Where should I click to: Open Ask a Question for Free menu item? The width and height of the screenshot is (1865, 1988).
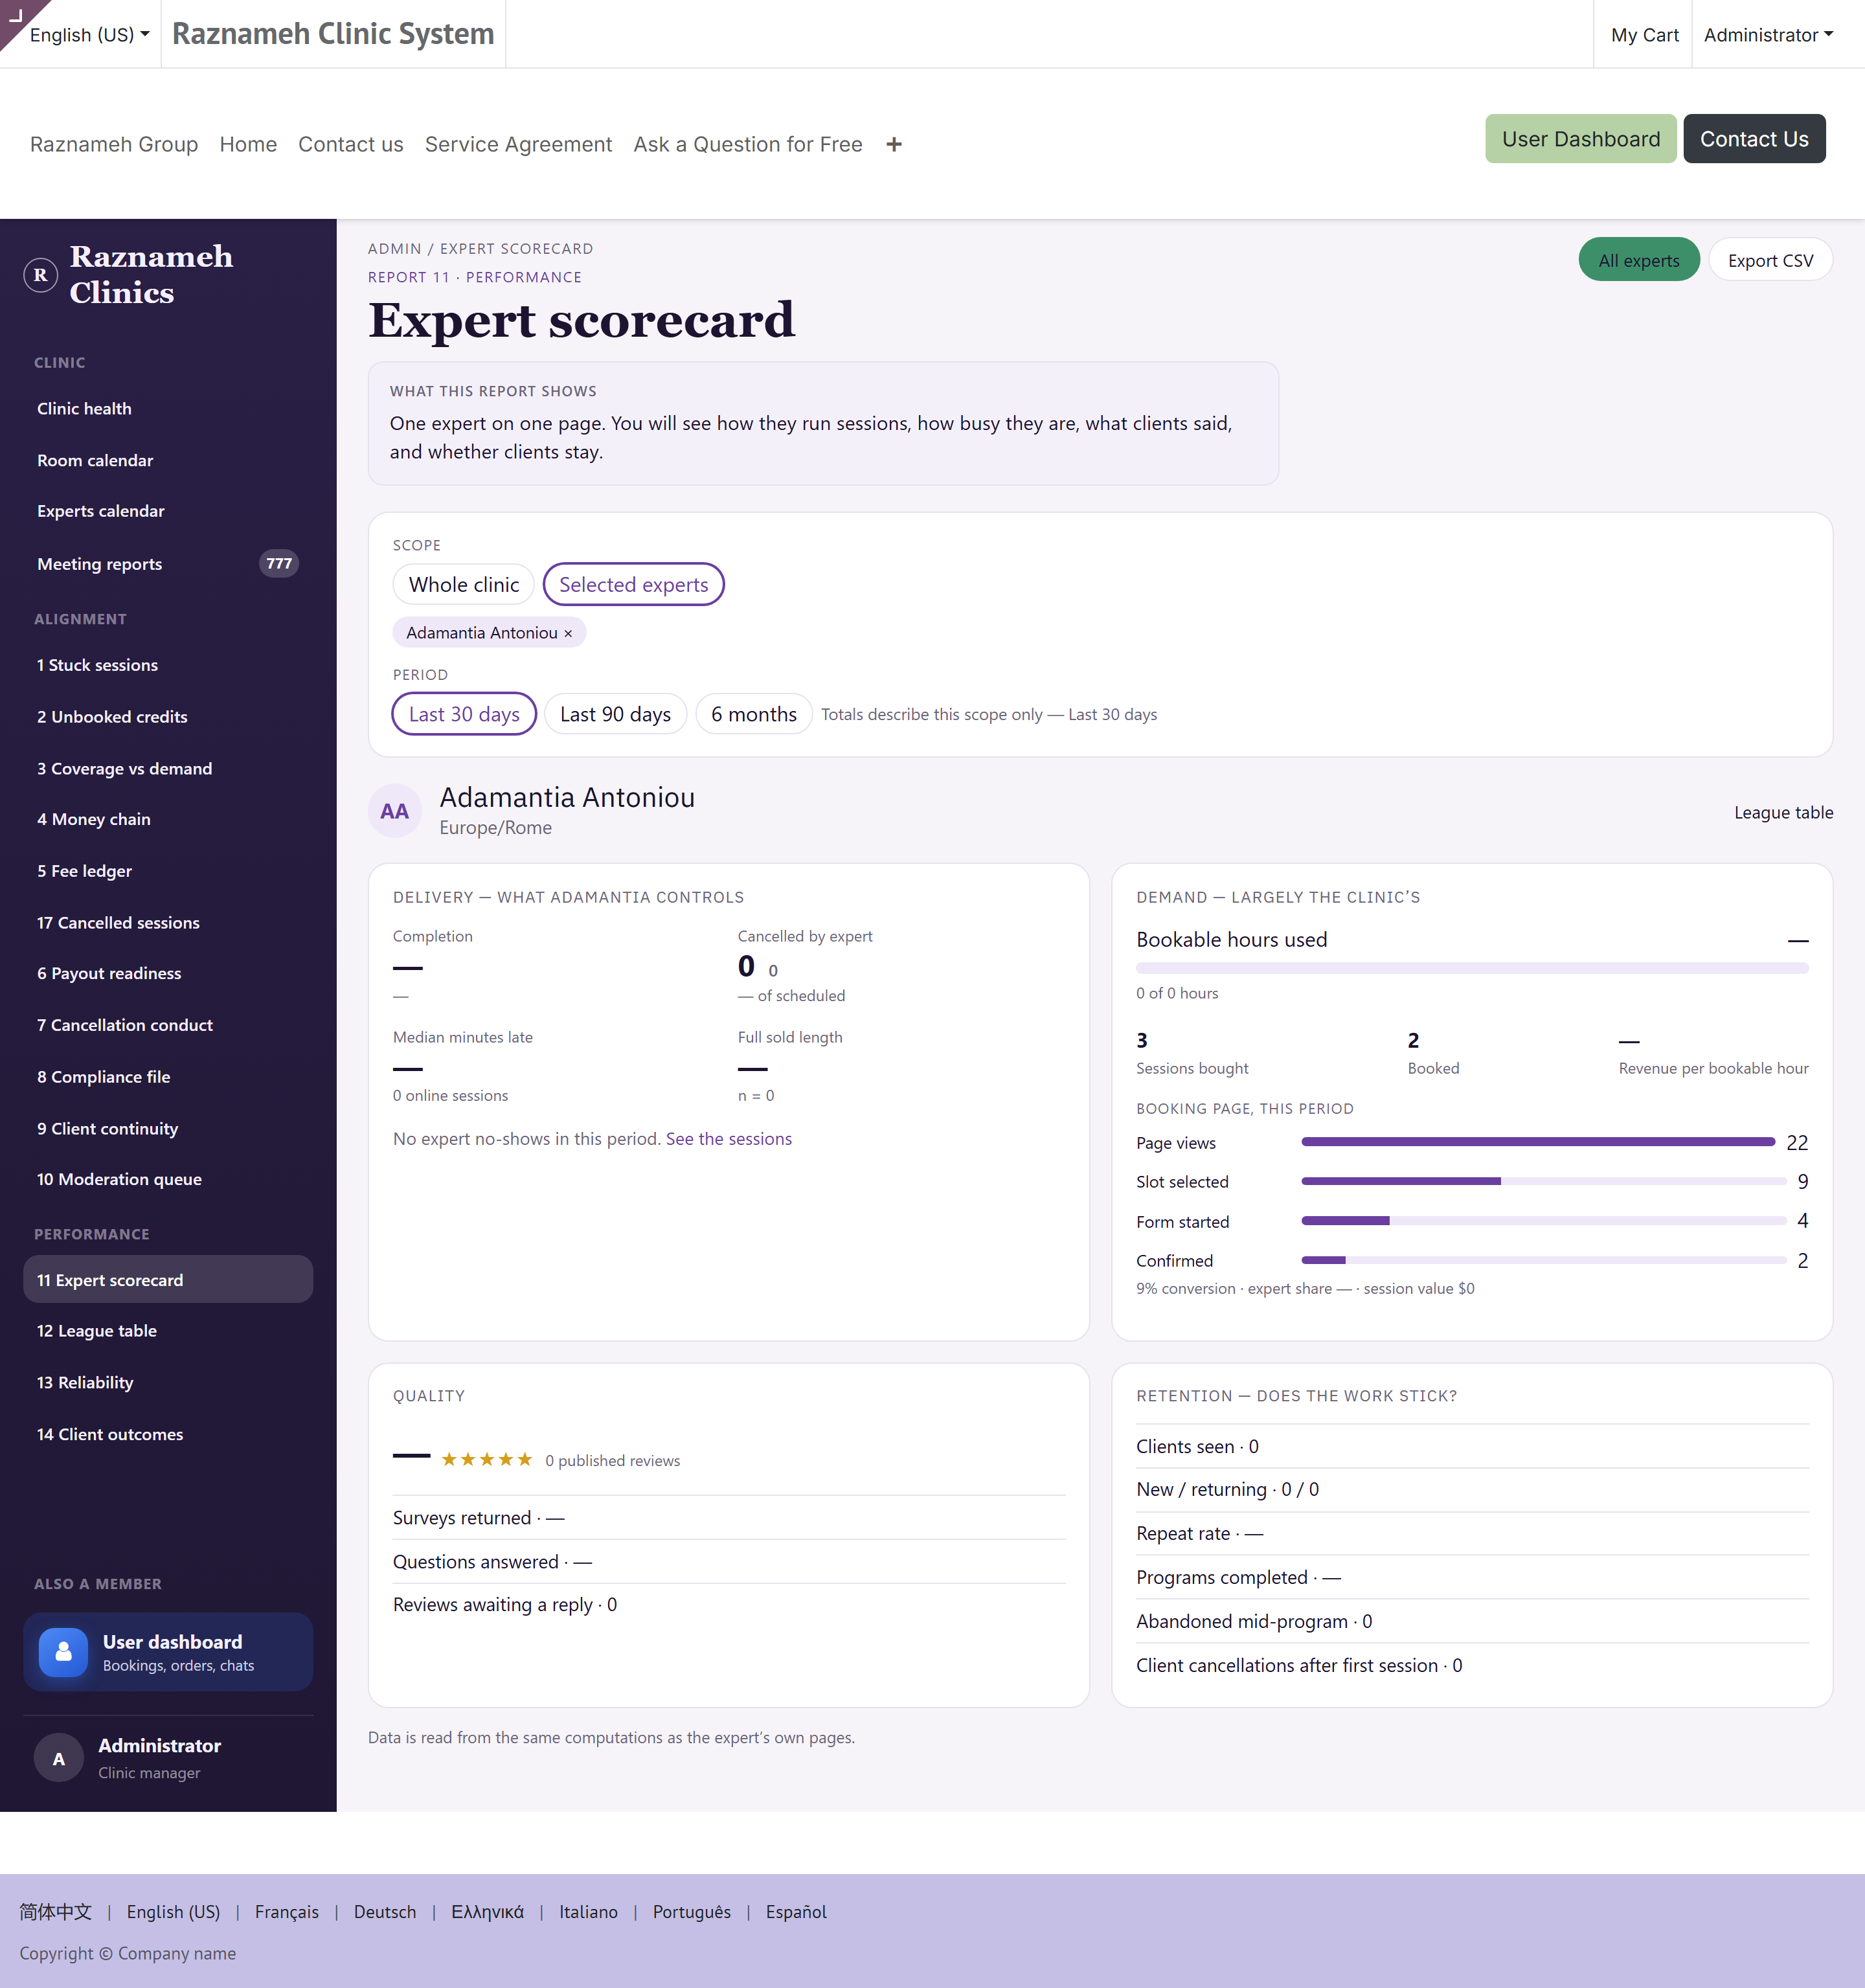747,145
